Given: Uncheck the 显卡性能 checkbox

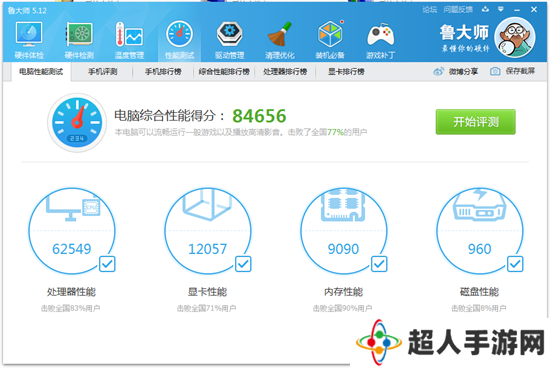Looking at the screenshot, I should 243,264.
